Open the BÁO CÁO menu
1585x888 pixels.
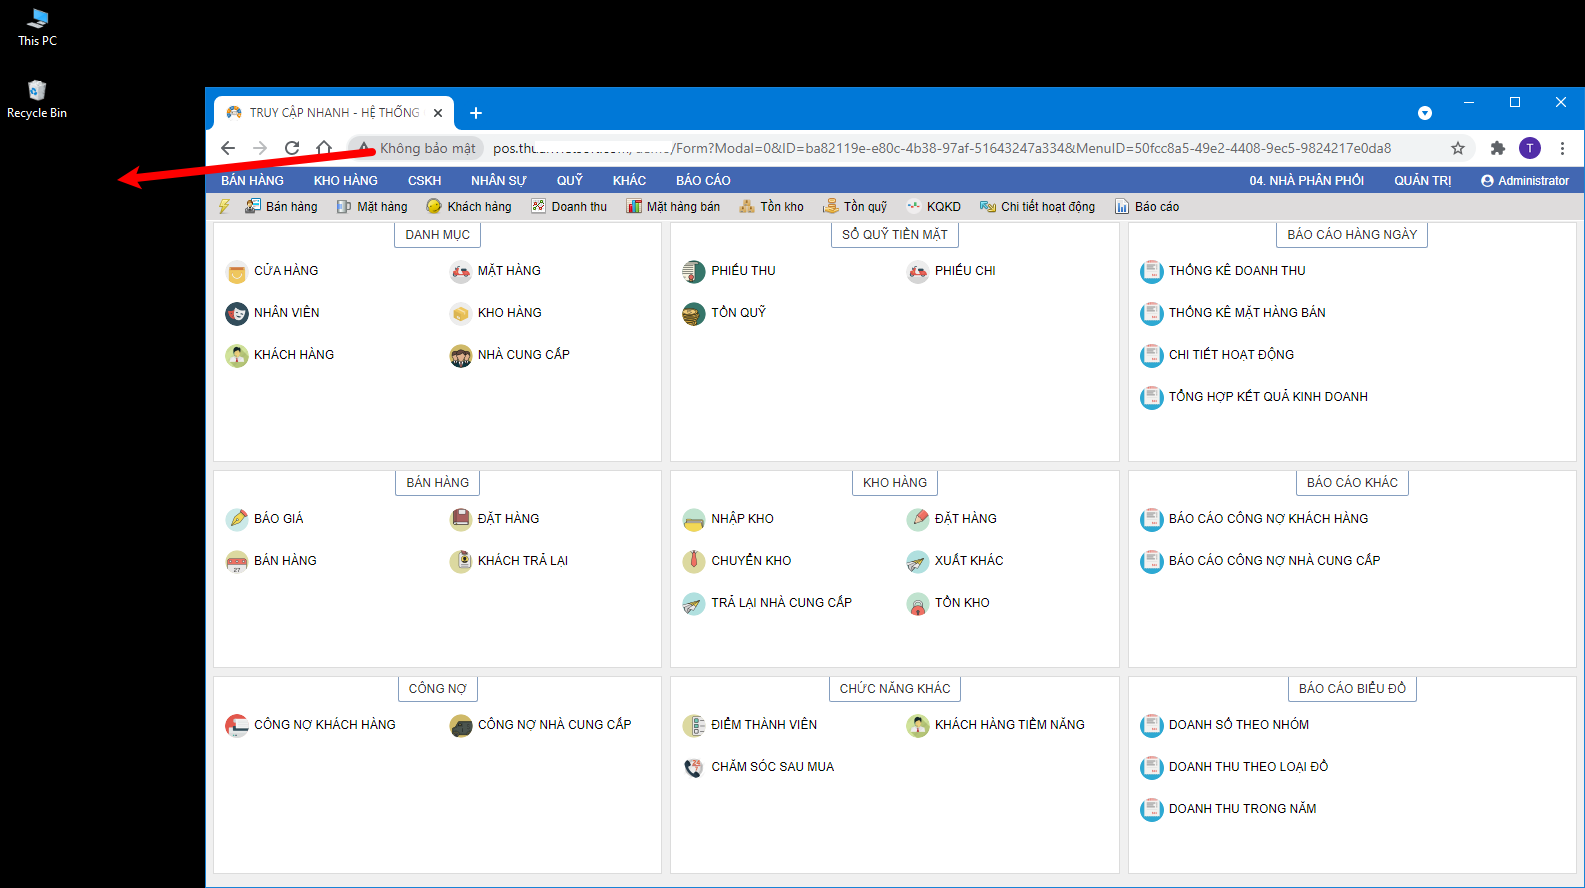[703, 181]
